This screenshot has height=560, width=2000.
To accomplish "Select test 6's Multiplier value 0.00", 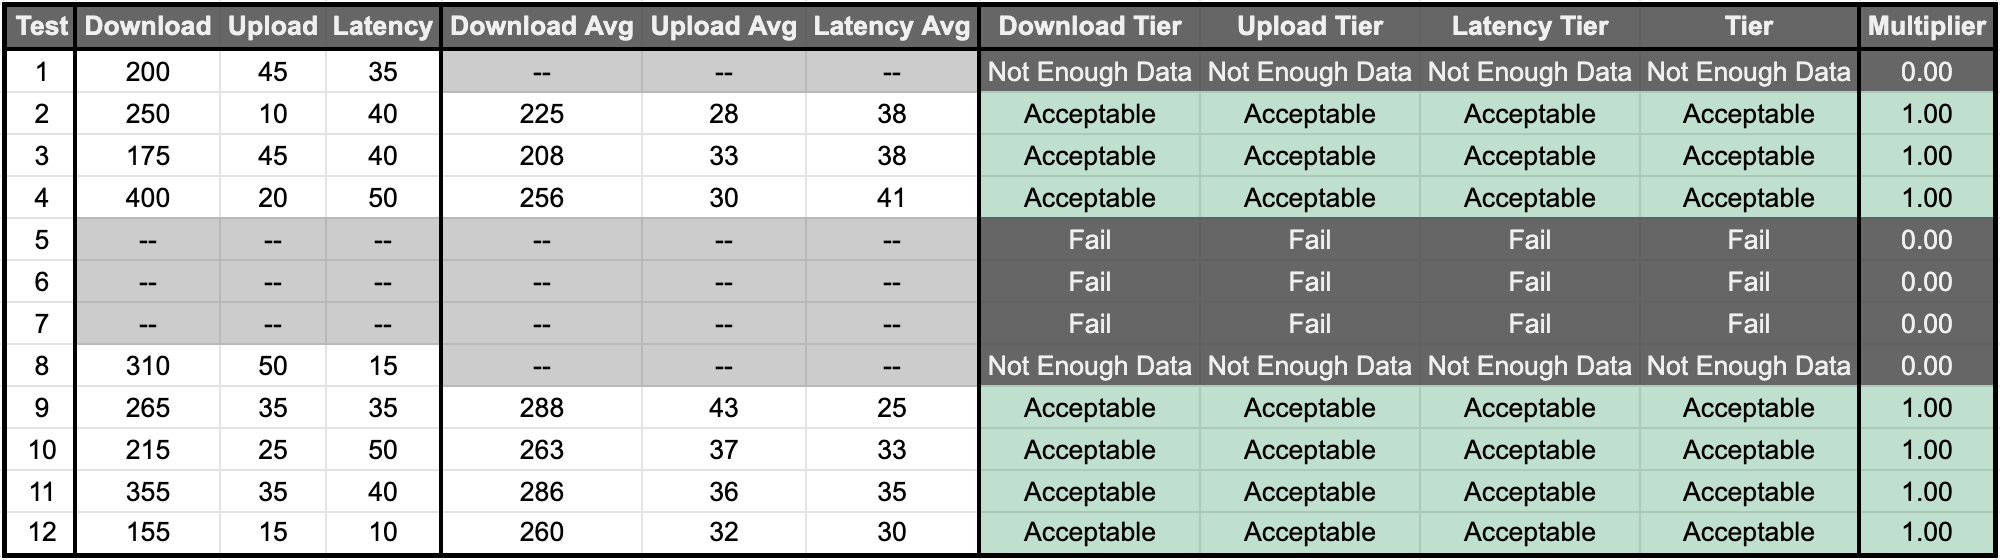I will 1926,282.
